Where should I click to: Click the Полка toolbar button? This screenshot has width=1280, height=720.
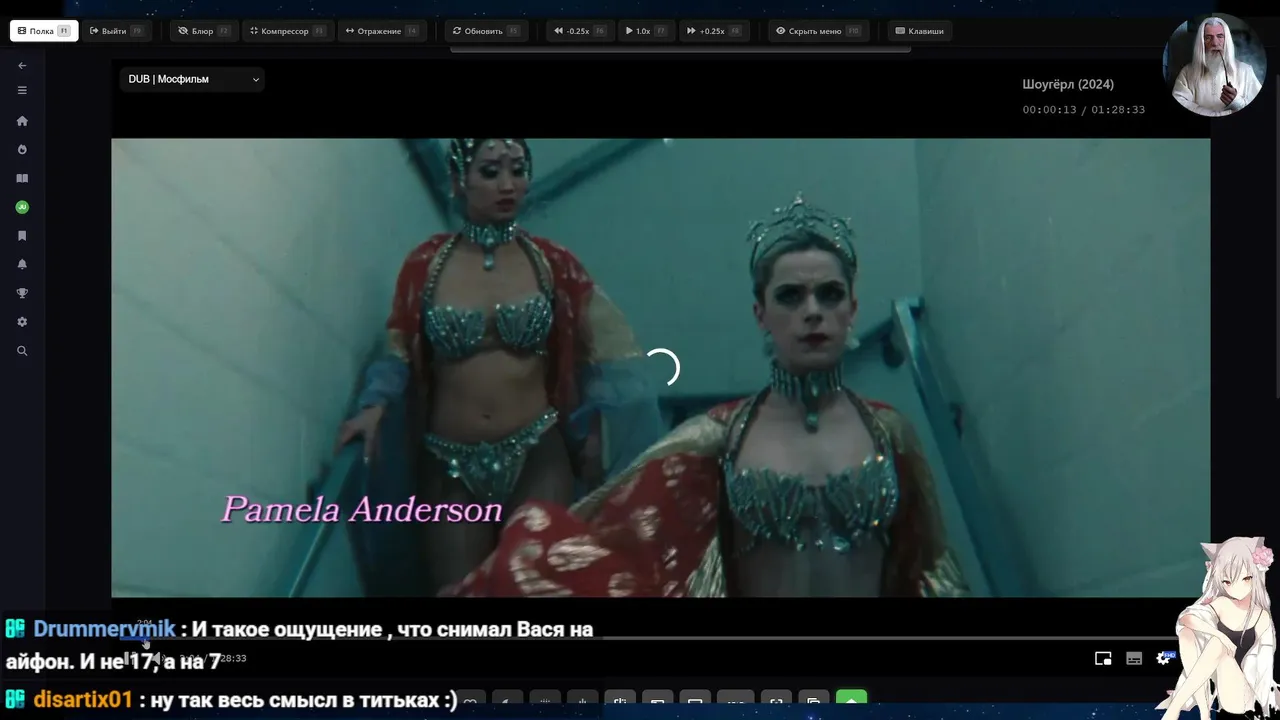44,31
